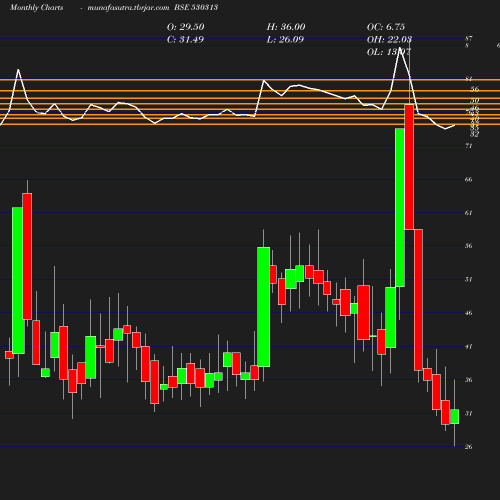Image resolution: width=500 pixels, height=500 pixels.
Task: Click the tall red candle at chart peak
Action: coord(409,167)
